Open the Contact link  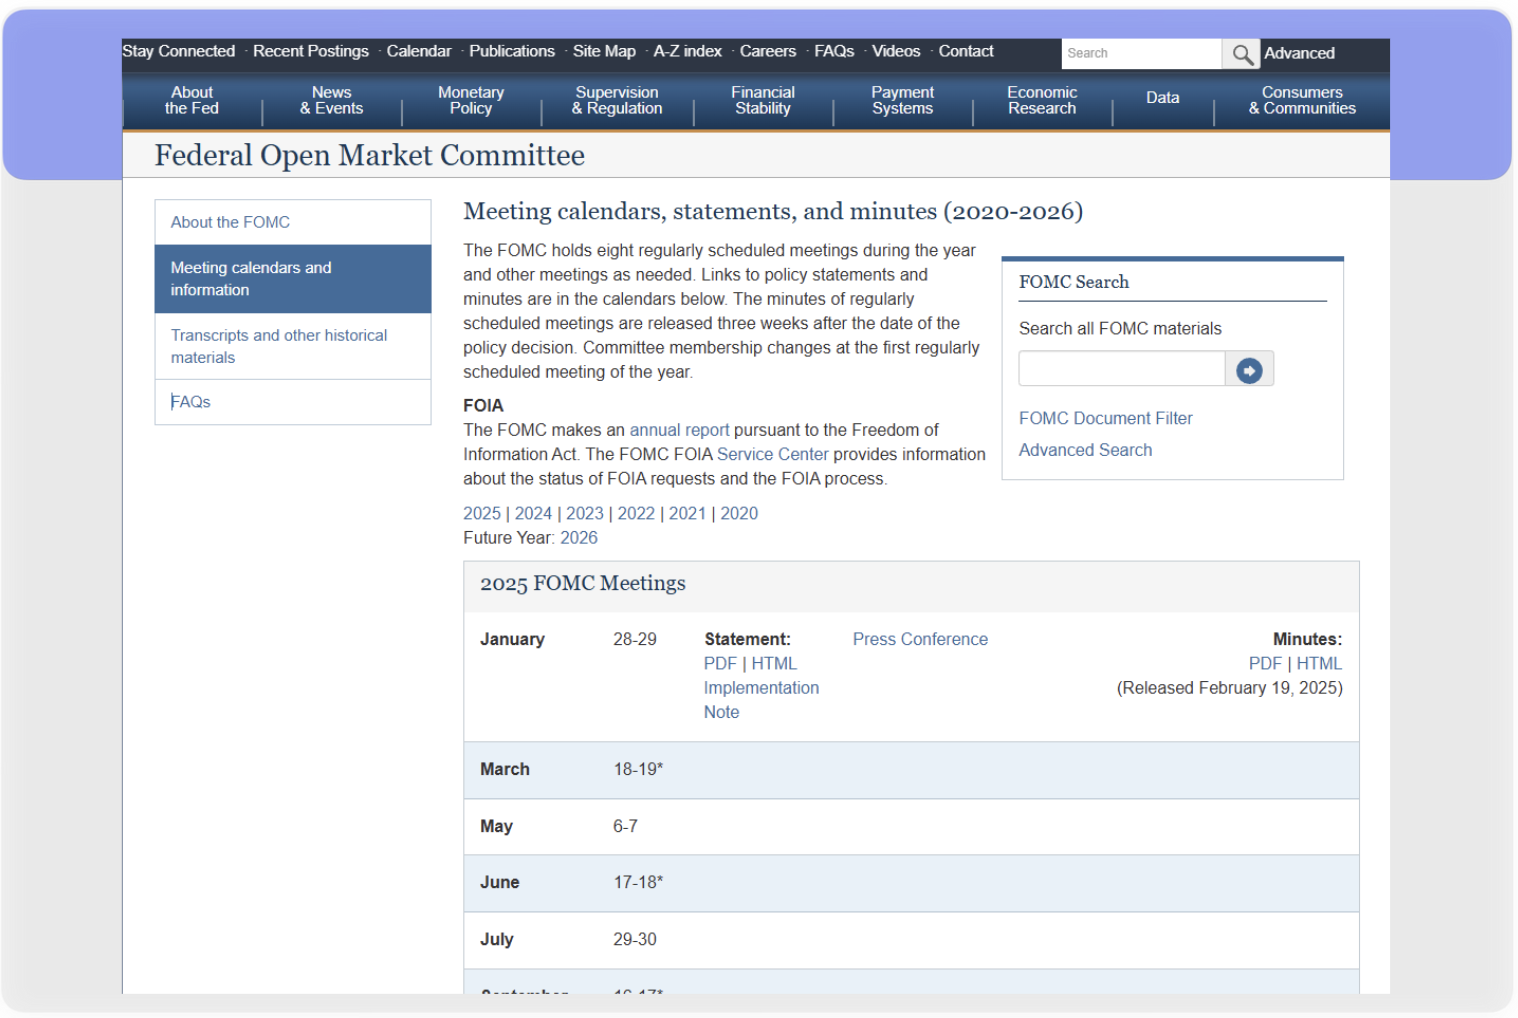[966, 51]
